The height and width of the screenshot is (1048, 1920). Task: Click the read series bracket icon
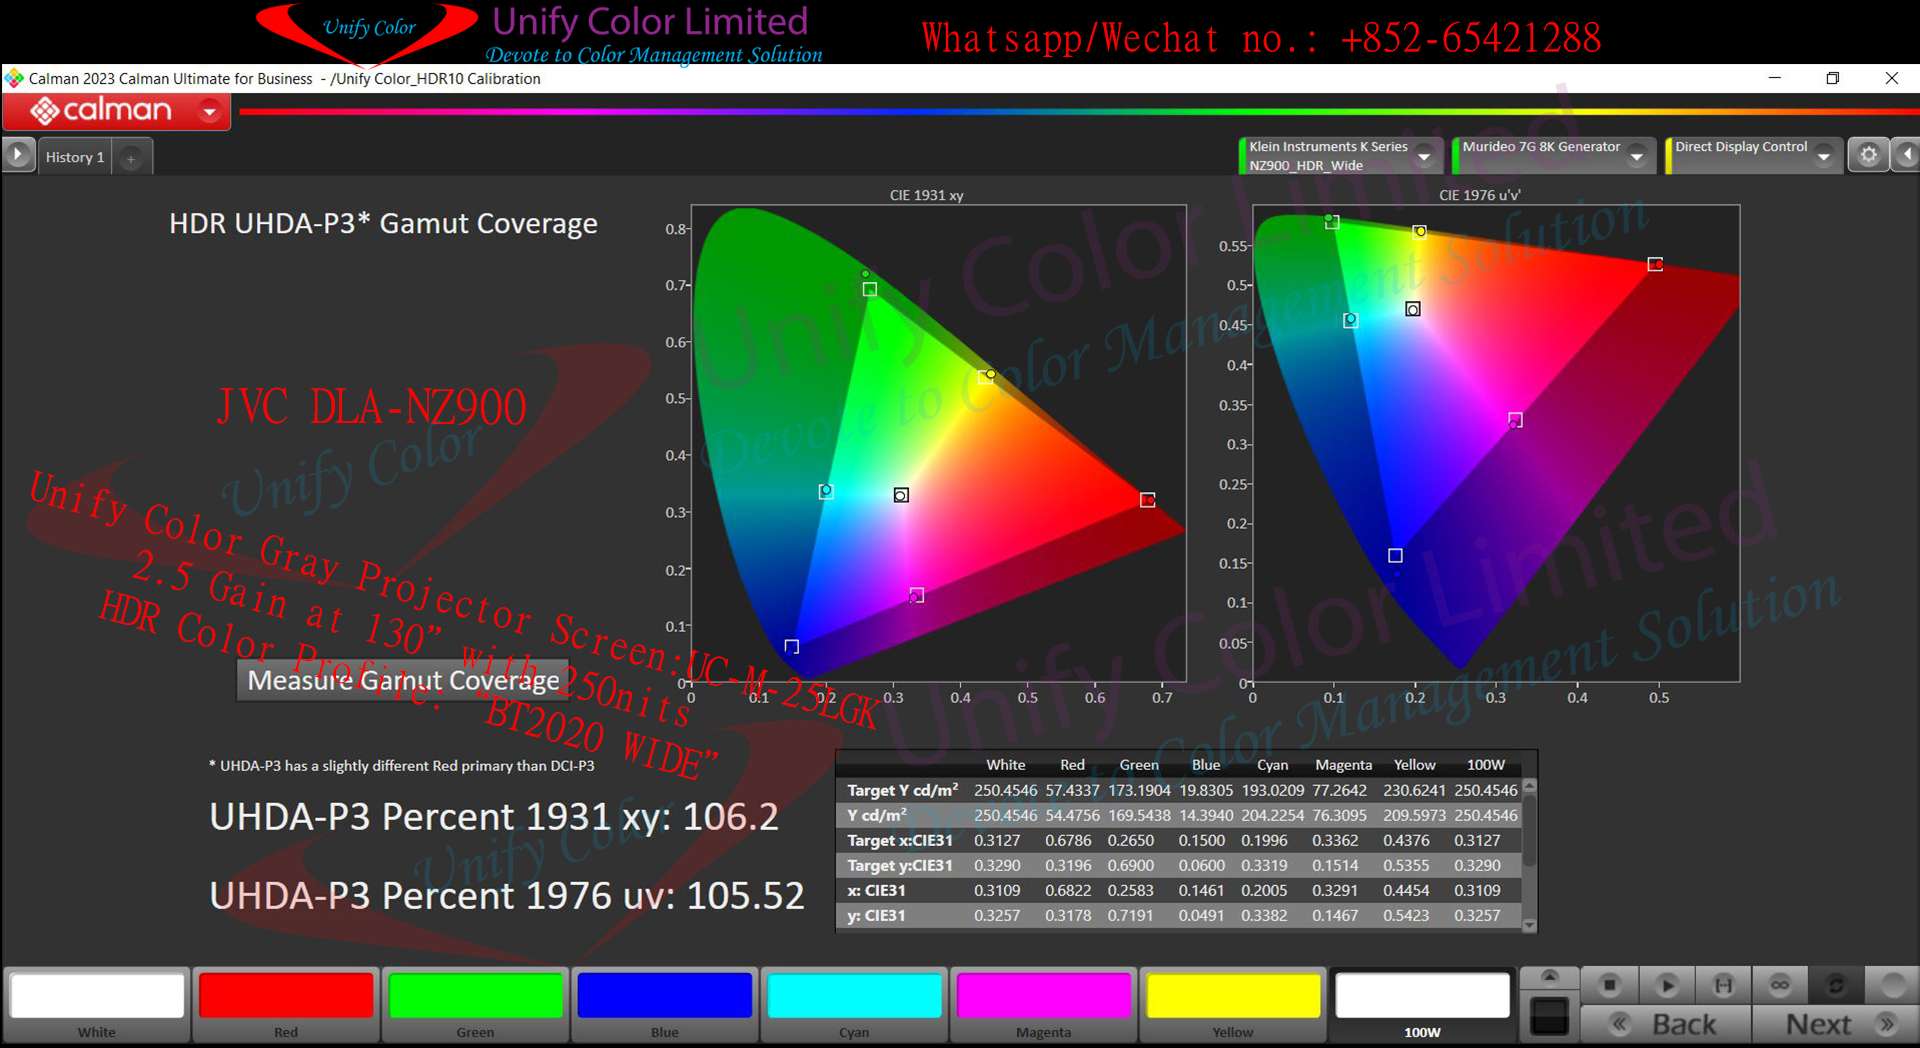point(1723,985)
